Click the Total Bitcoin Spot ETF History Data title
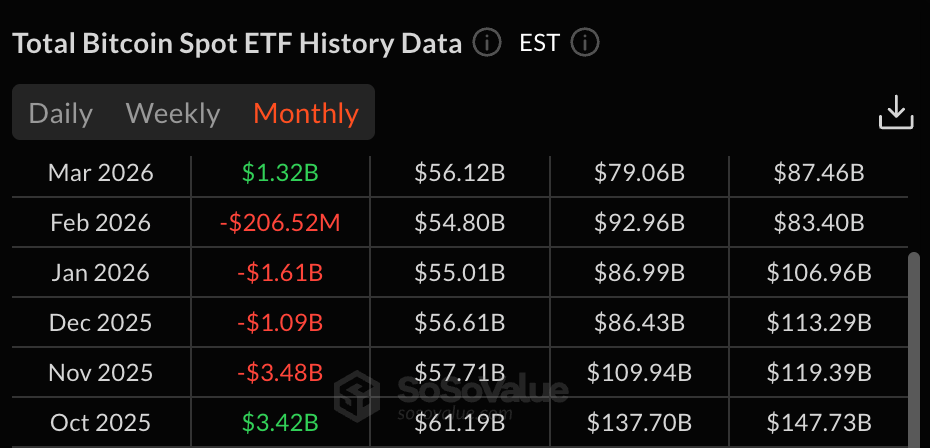930x448 pixels. pyautogui.click(x=237, y=44)
